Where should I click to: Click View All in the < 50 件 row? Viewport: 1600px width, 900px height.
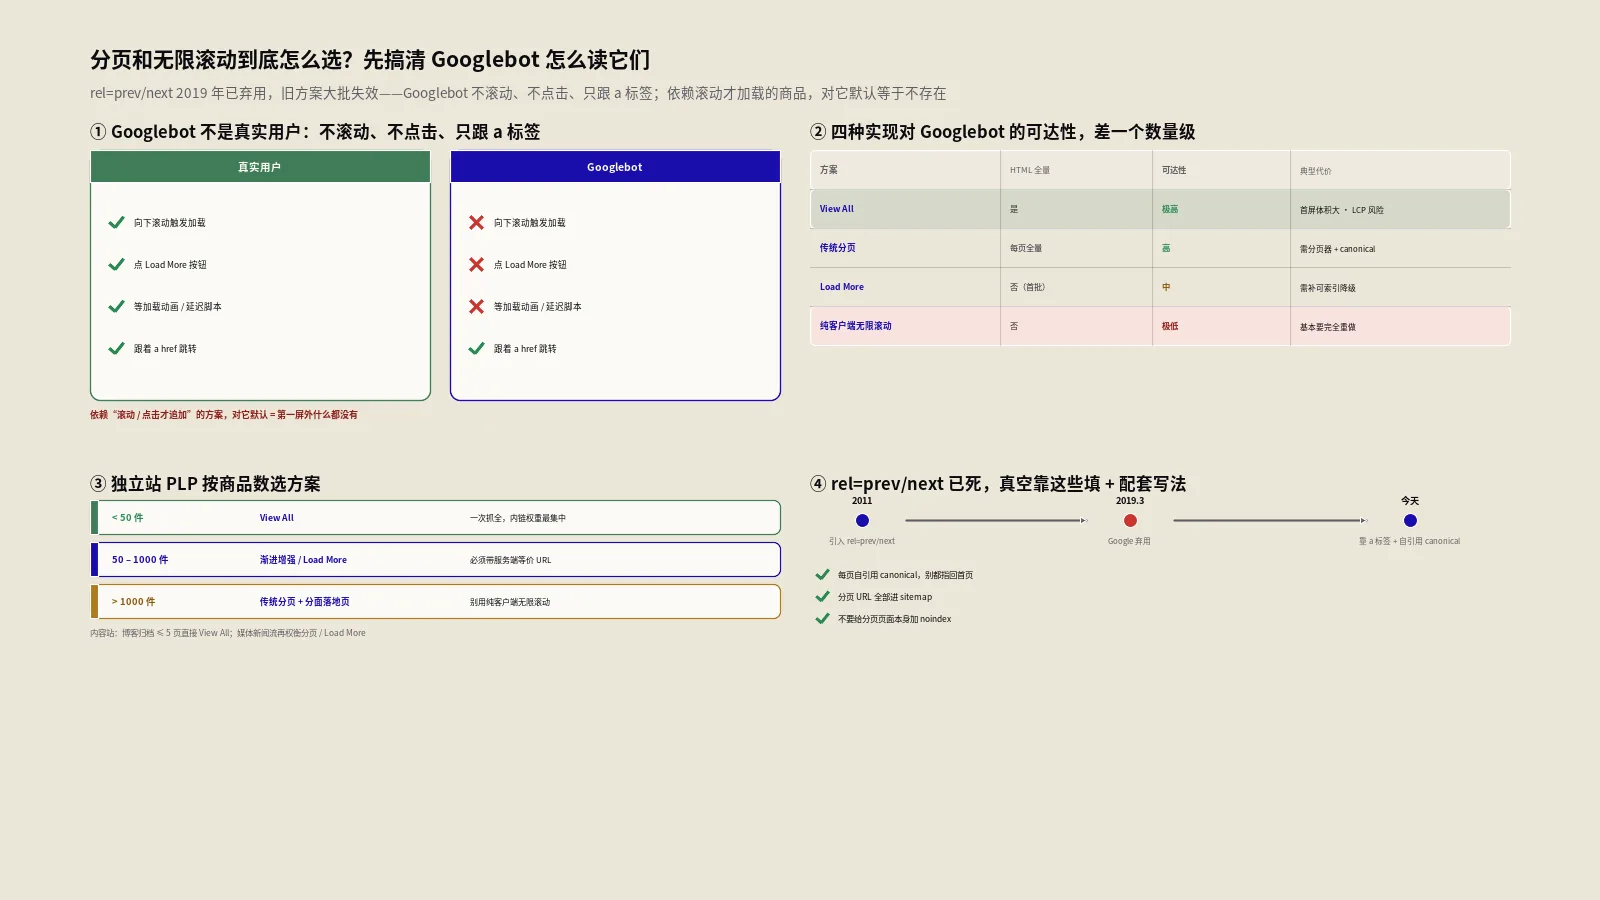[x=276, y=518]
